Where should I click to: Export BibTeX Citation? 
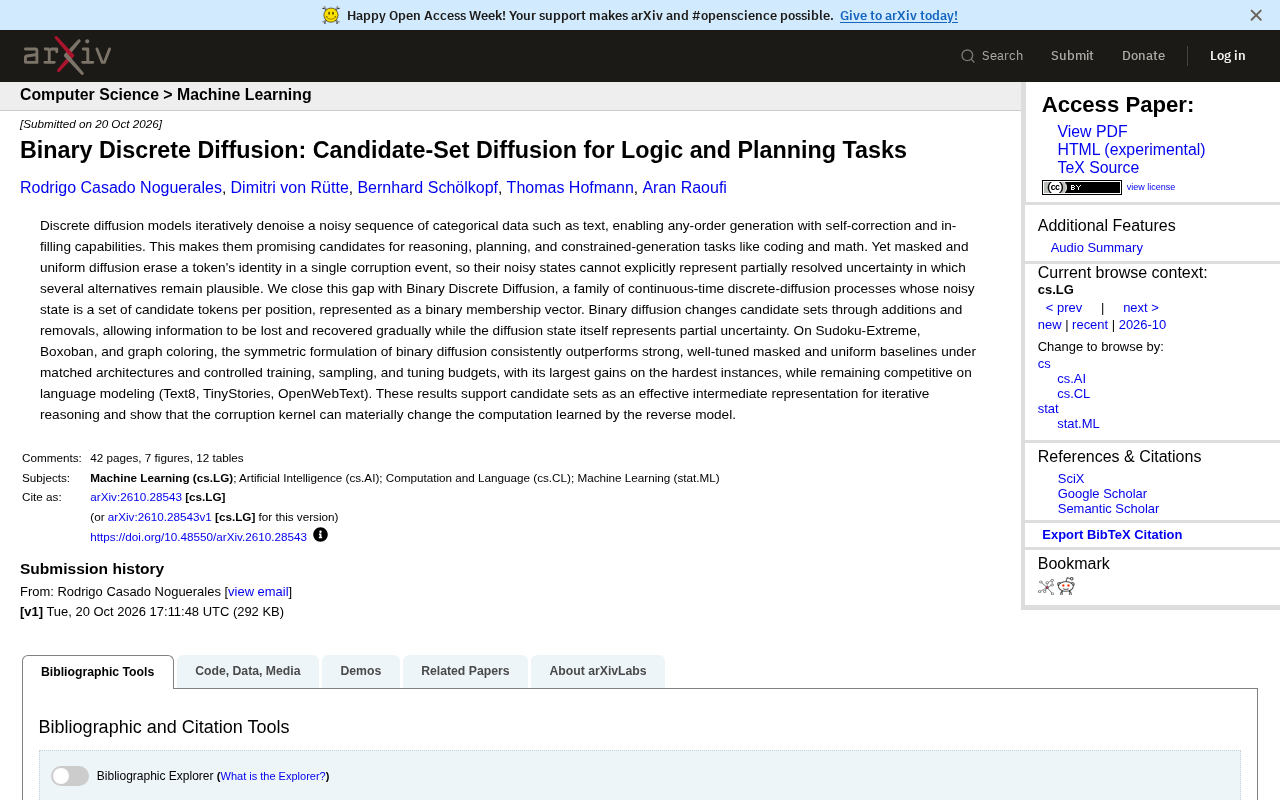pos(1112,535)
